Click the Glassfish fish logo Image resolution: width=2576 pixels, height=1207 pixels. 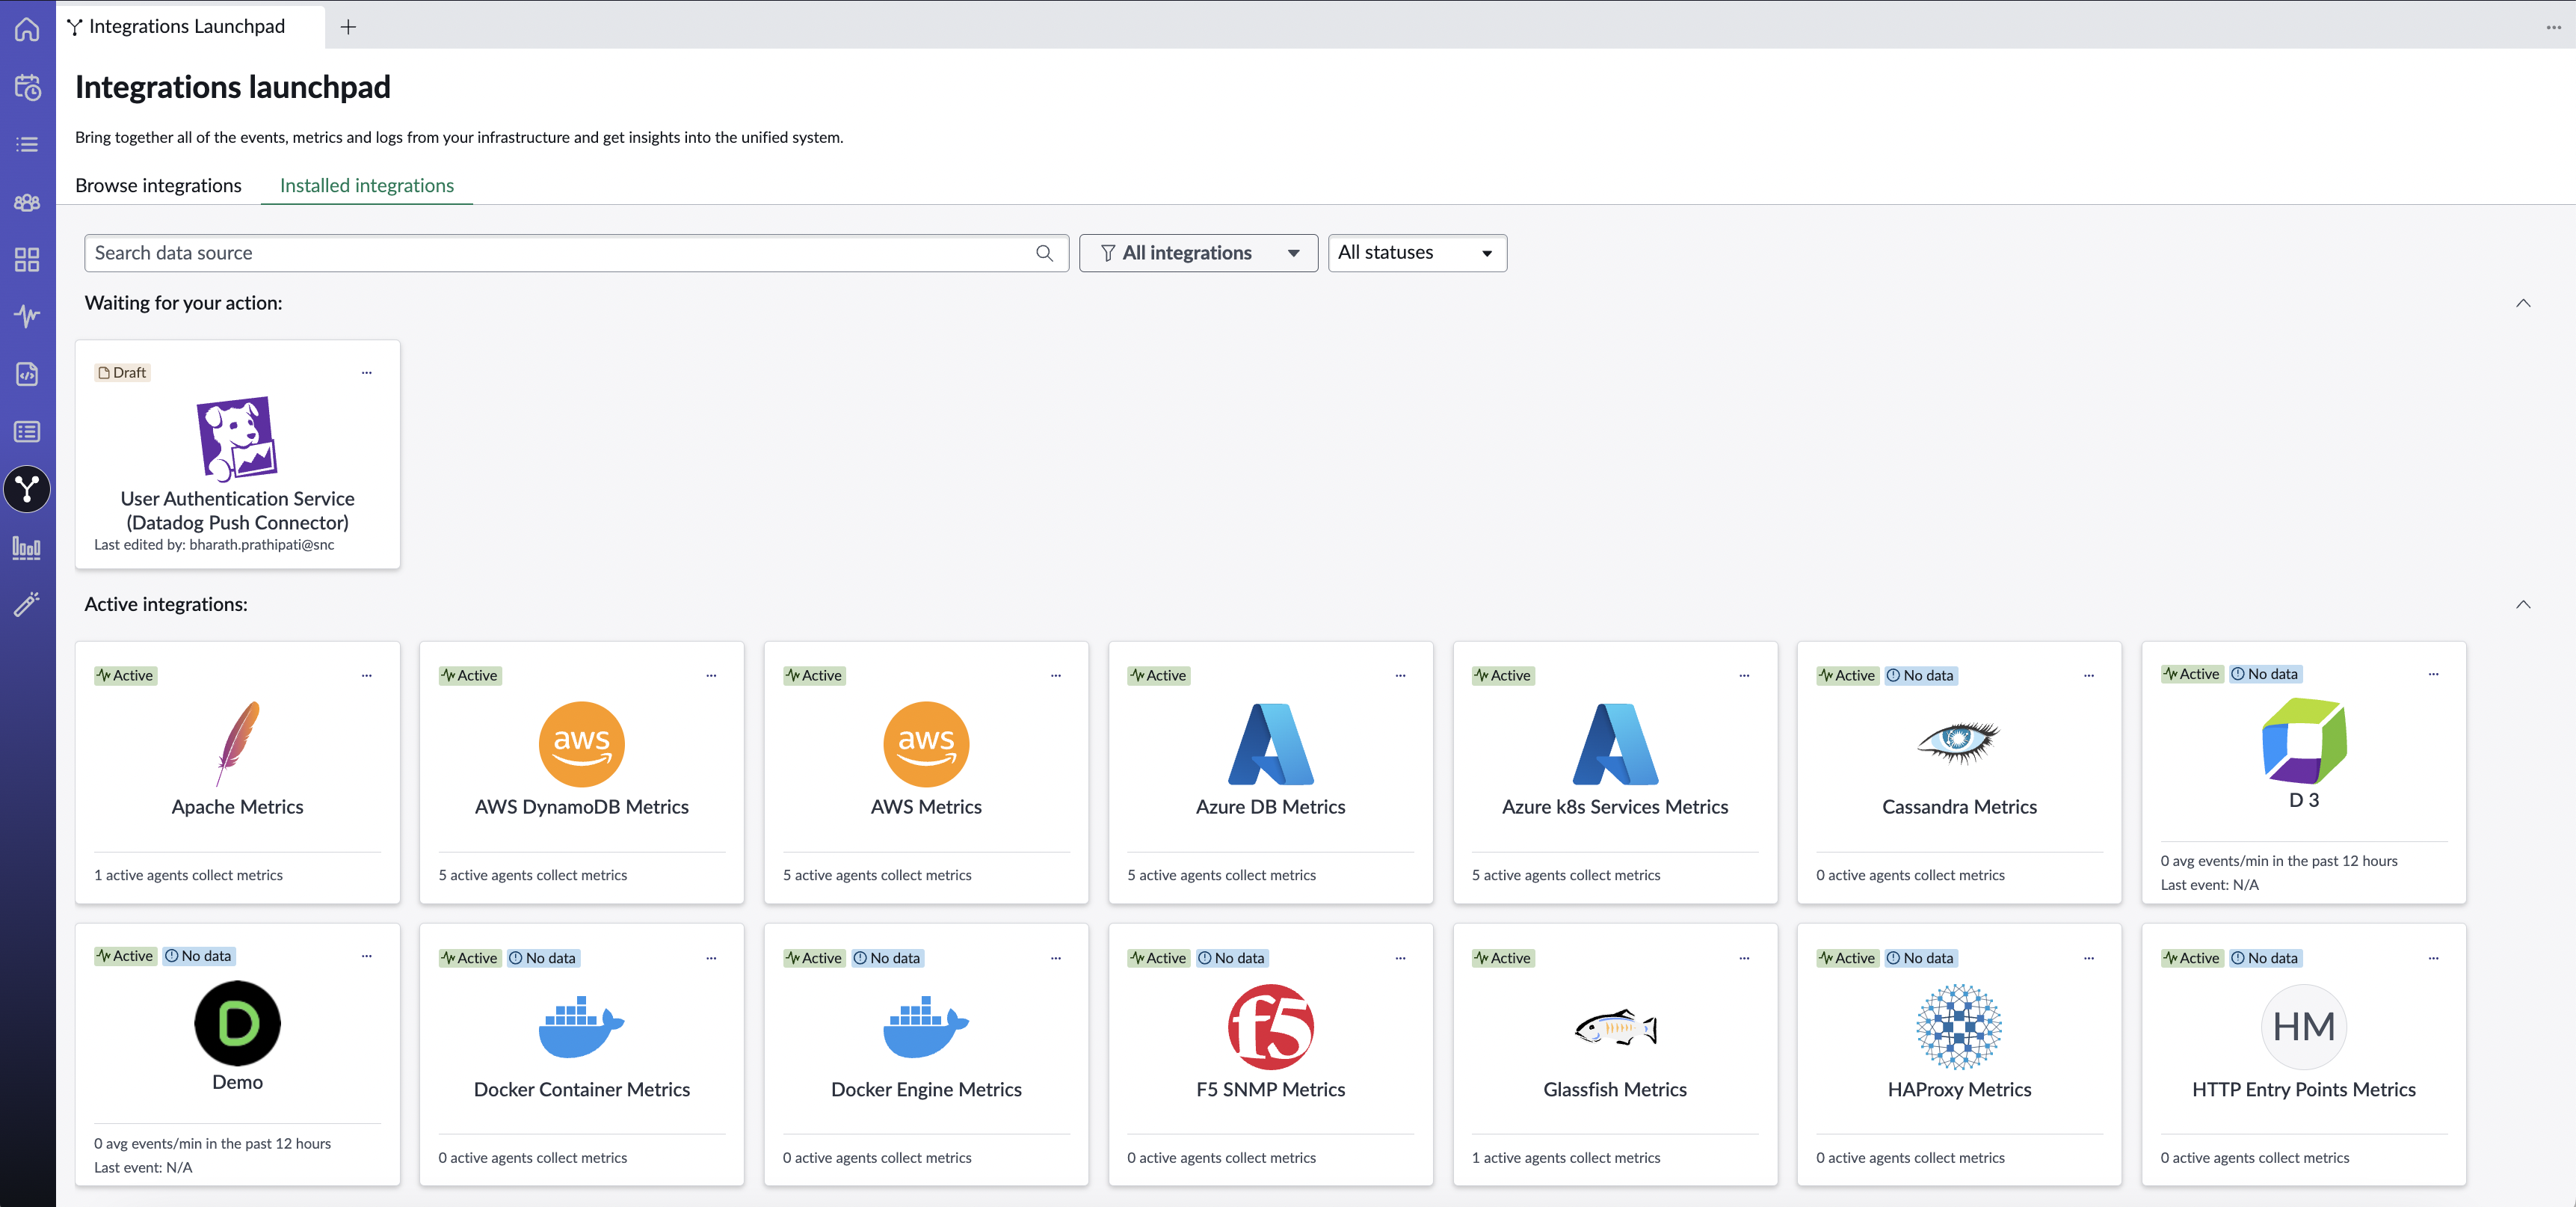(1615, 1027)
